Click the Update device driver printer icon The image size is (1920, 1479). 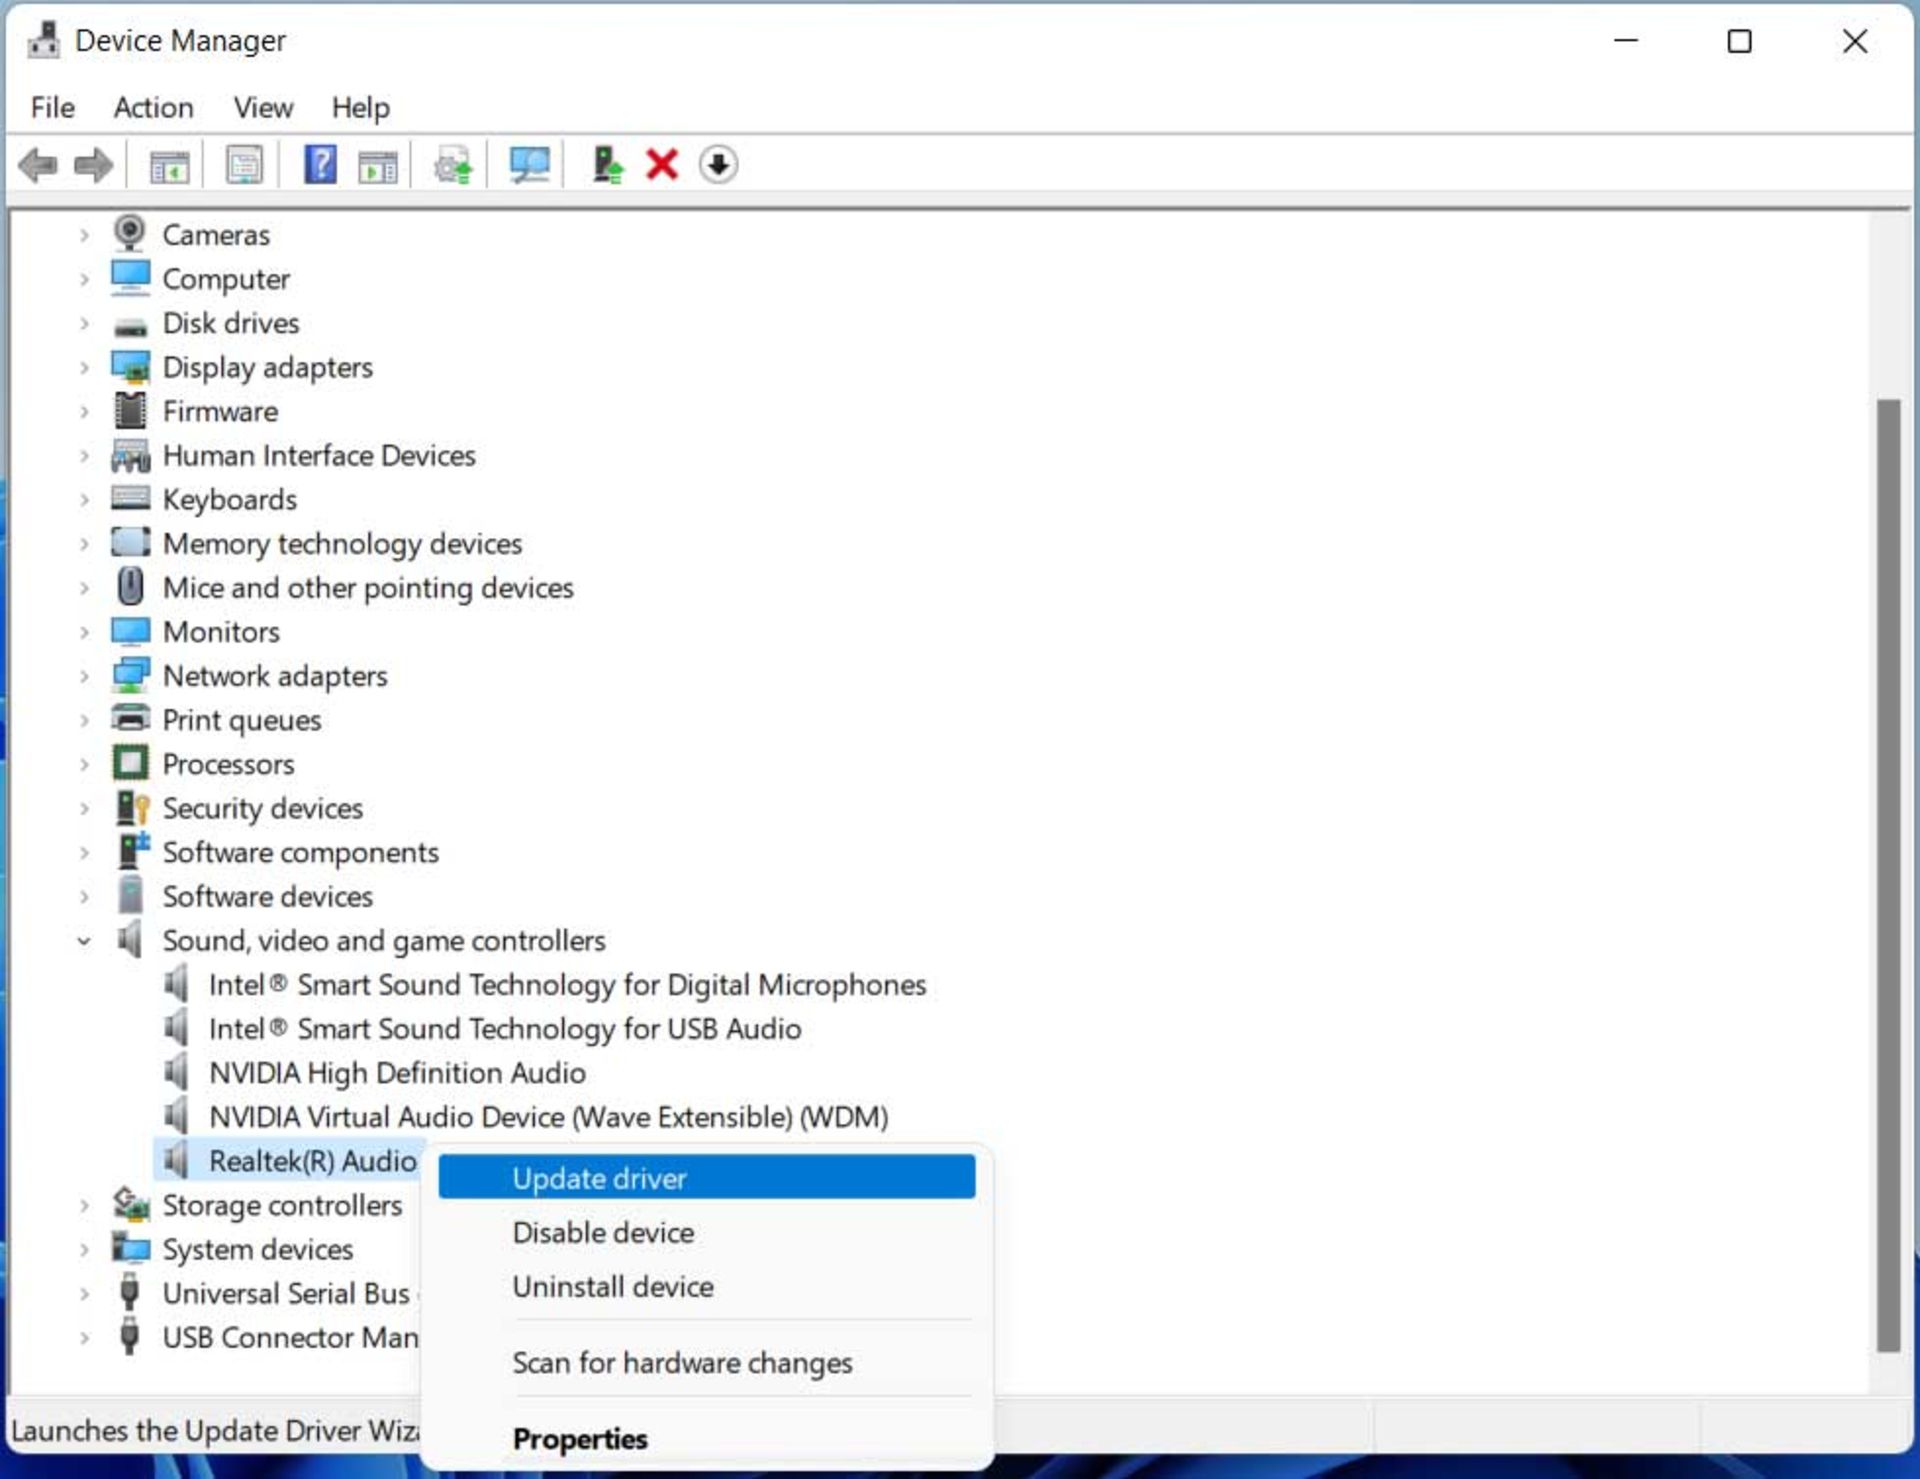(453, 165)
